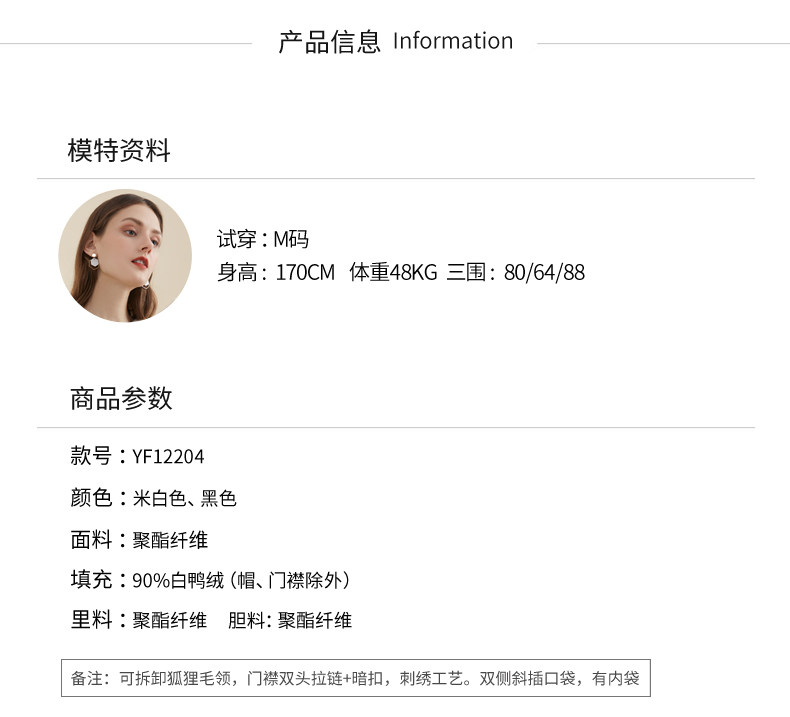Screen dimensions: 790x717
Task: Click the 里料 聚酯纤维 lining text
Action: pos(139,620)
